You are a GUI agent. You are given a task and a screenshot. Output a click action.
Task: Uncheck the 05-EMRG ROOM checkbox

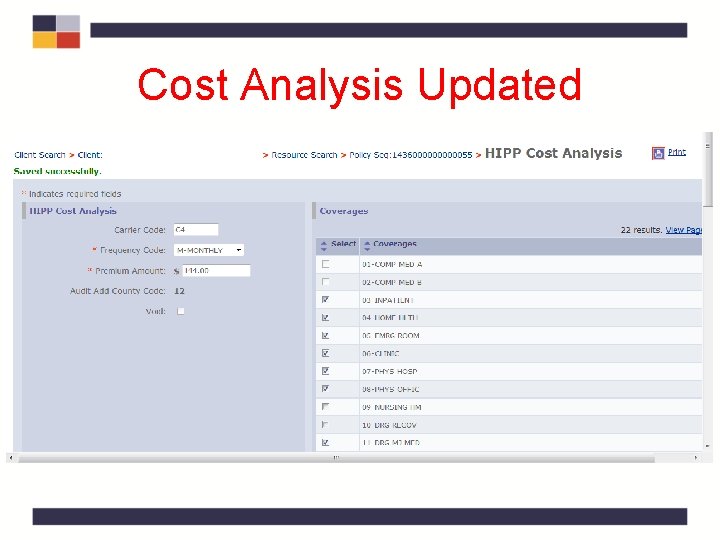click(326, 336)
